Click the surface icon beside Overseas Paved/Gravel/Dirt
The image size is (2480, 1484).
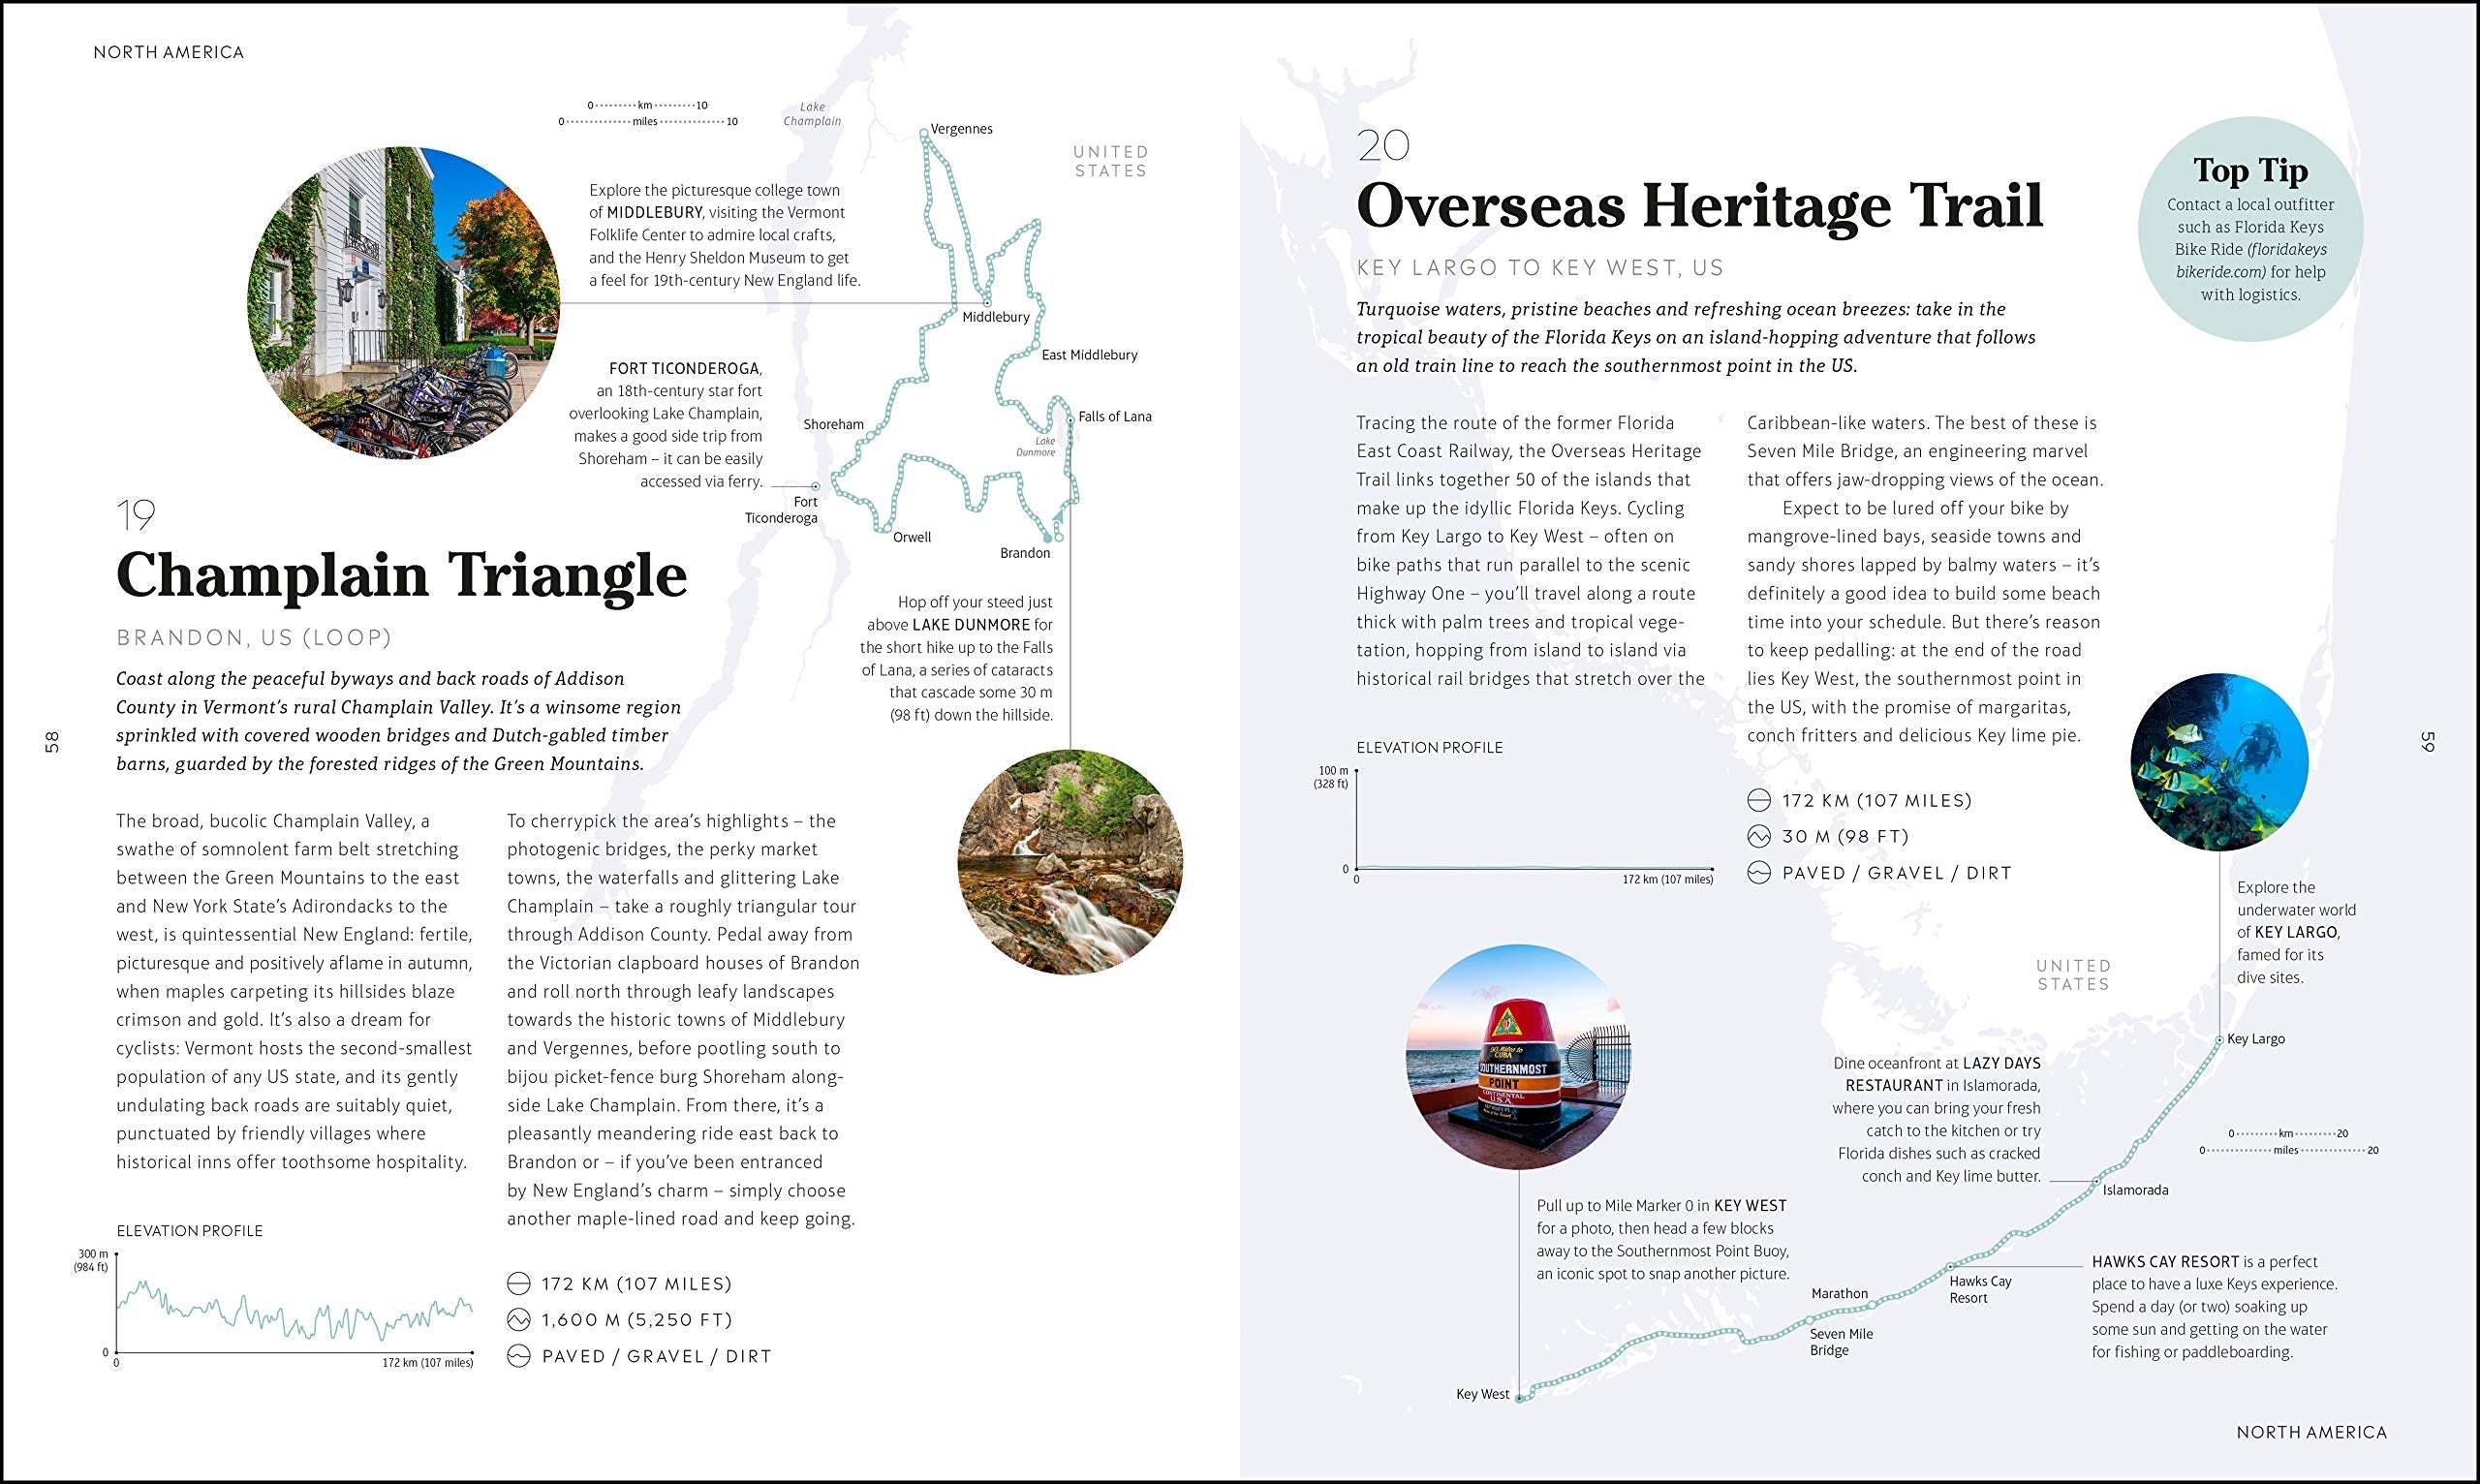coord(1758,873)
